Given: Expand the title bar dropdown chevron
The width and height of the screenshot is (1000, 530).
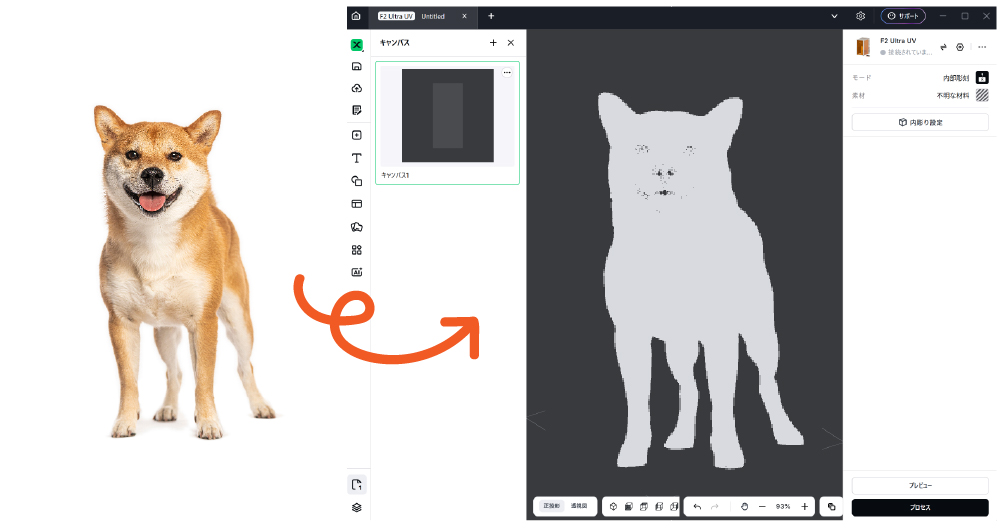Looking at the screenshot, I should (x=834, y=17).
